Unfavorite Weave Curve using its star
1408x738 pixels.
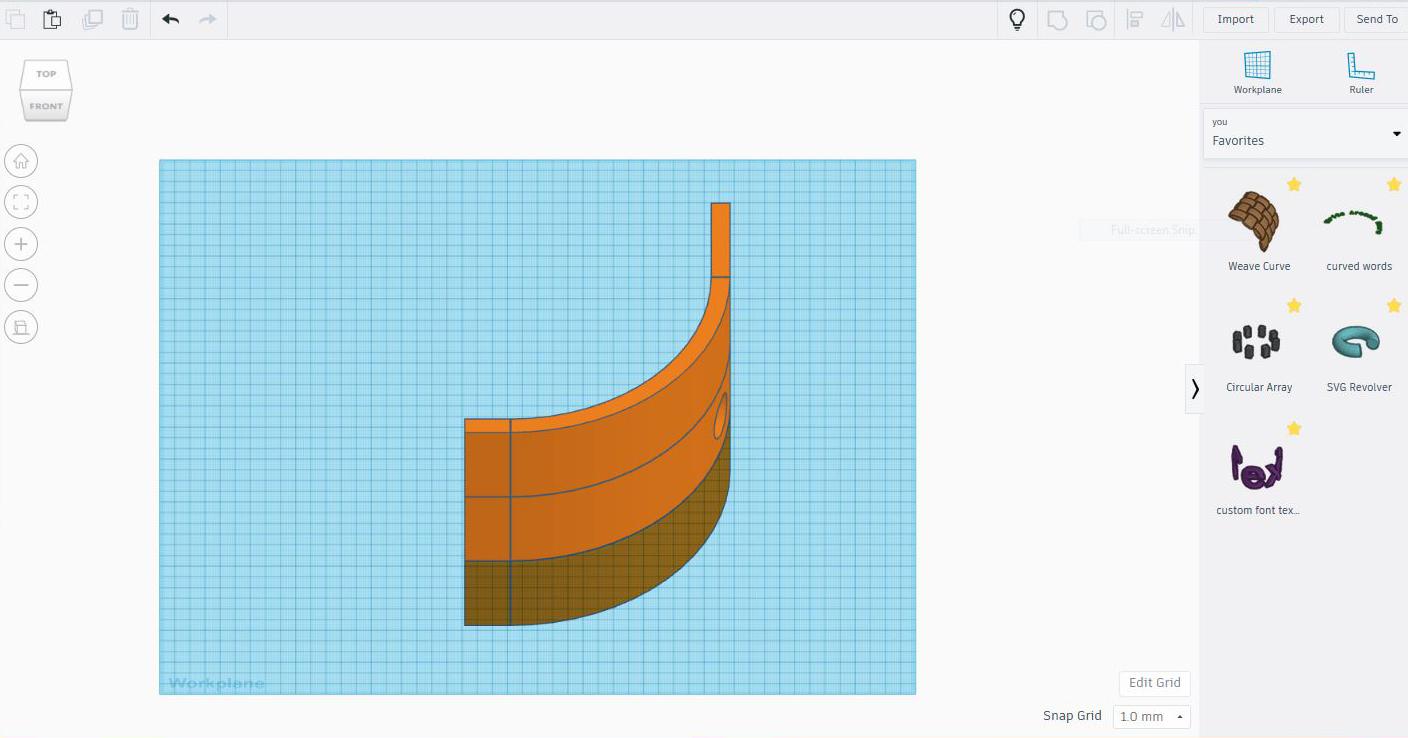pyautogui.click(x=1294, y=184)
